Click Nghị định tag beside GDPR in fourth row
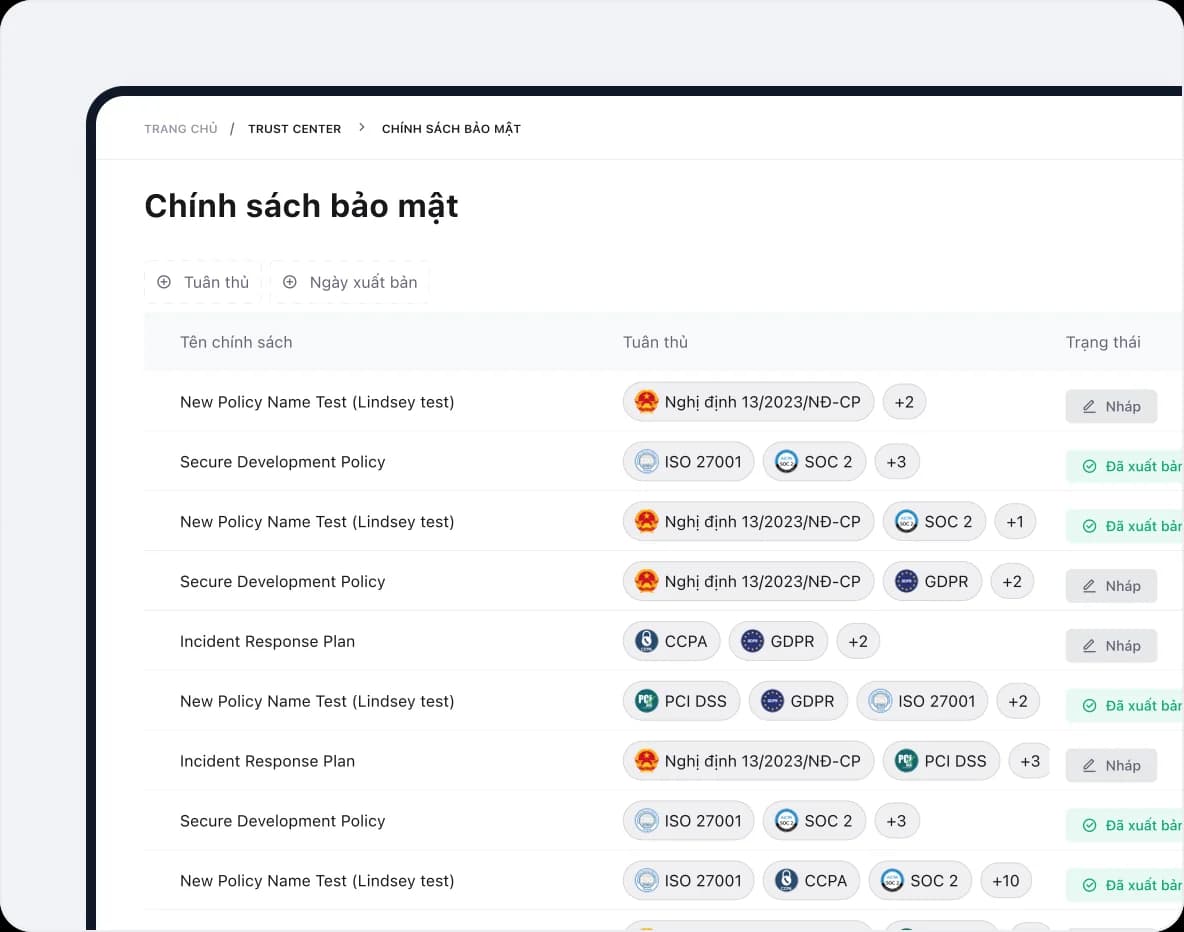Screen dimensions: 1184x932 click(x=748, y=581)
